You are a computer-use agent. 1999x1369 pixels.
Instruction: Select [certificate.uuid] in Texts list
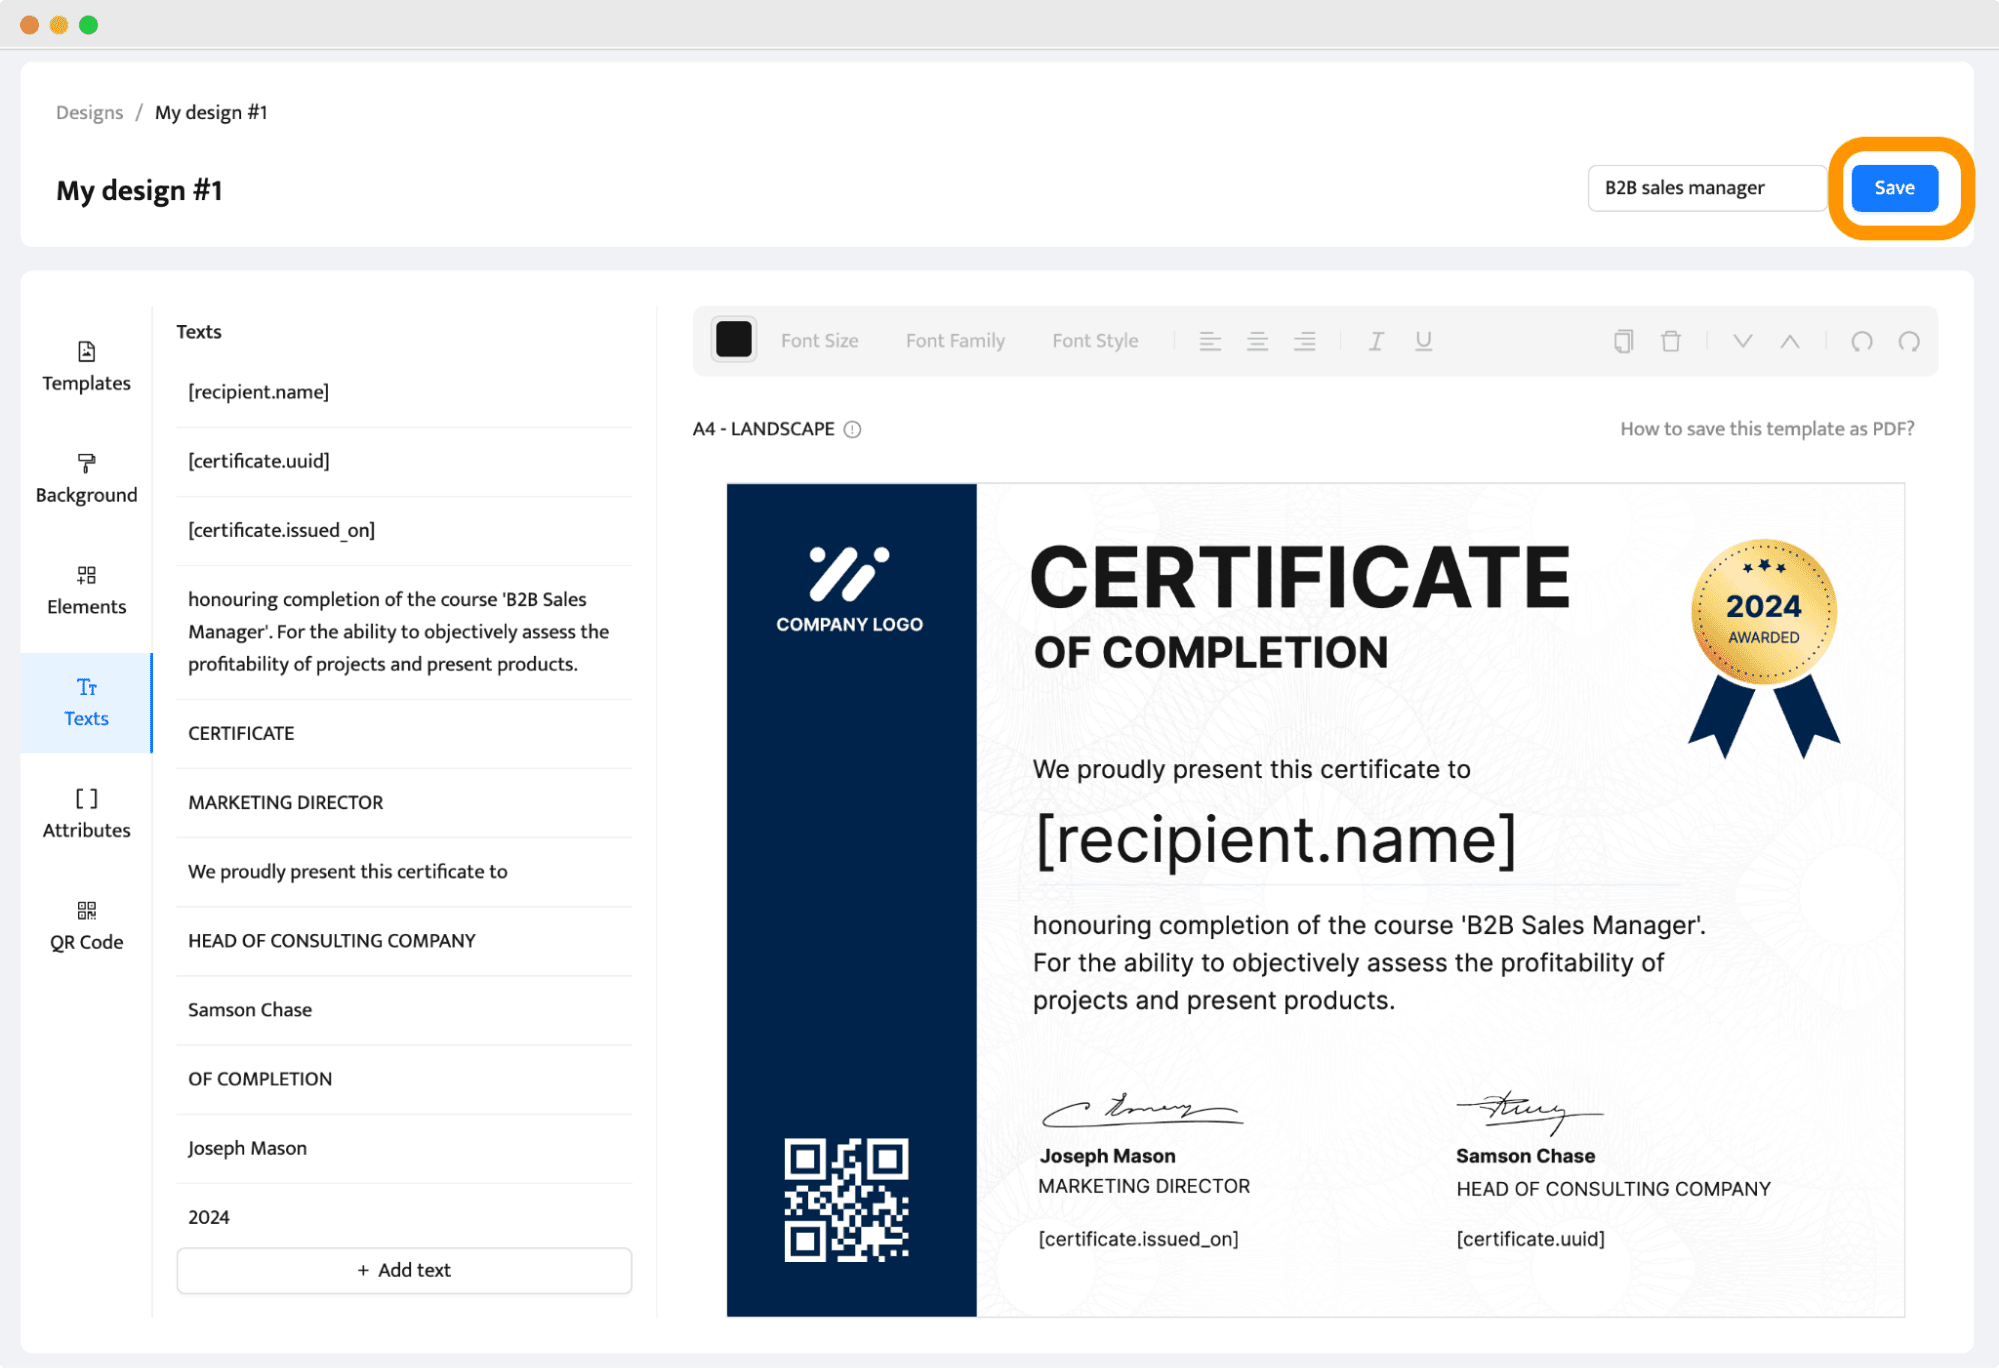(404, 461)
